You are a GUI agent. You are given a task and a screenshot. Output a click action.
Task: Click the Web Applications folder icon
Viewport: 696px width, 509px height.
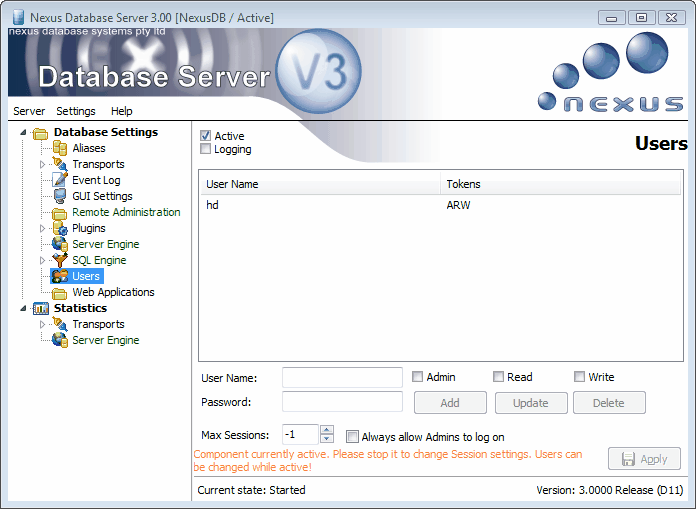(59, 293)
